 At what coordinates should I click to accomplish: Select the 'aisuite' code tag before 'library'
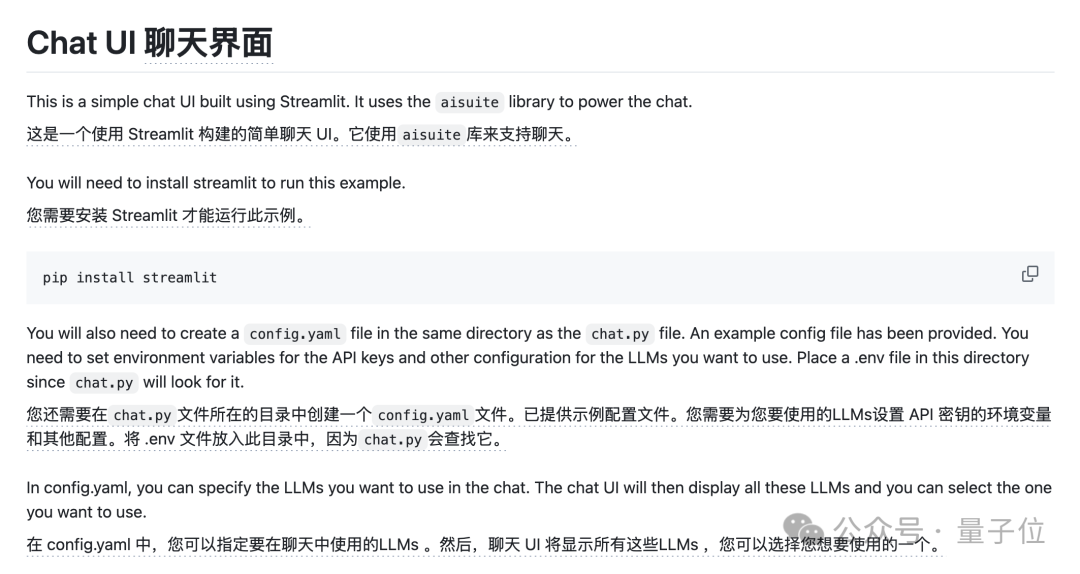point(470,102)
